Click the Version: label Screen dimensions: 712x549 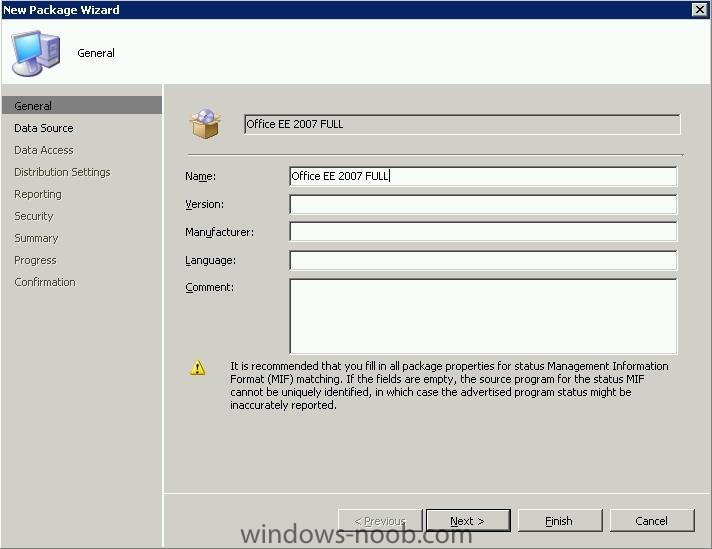click(204, 204)
